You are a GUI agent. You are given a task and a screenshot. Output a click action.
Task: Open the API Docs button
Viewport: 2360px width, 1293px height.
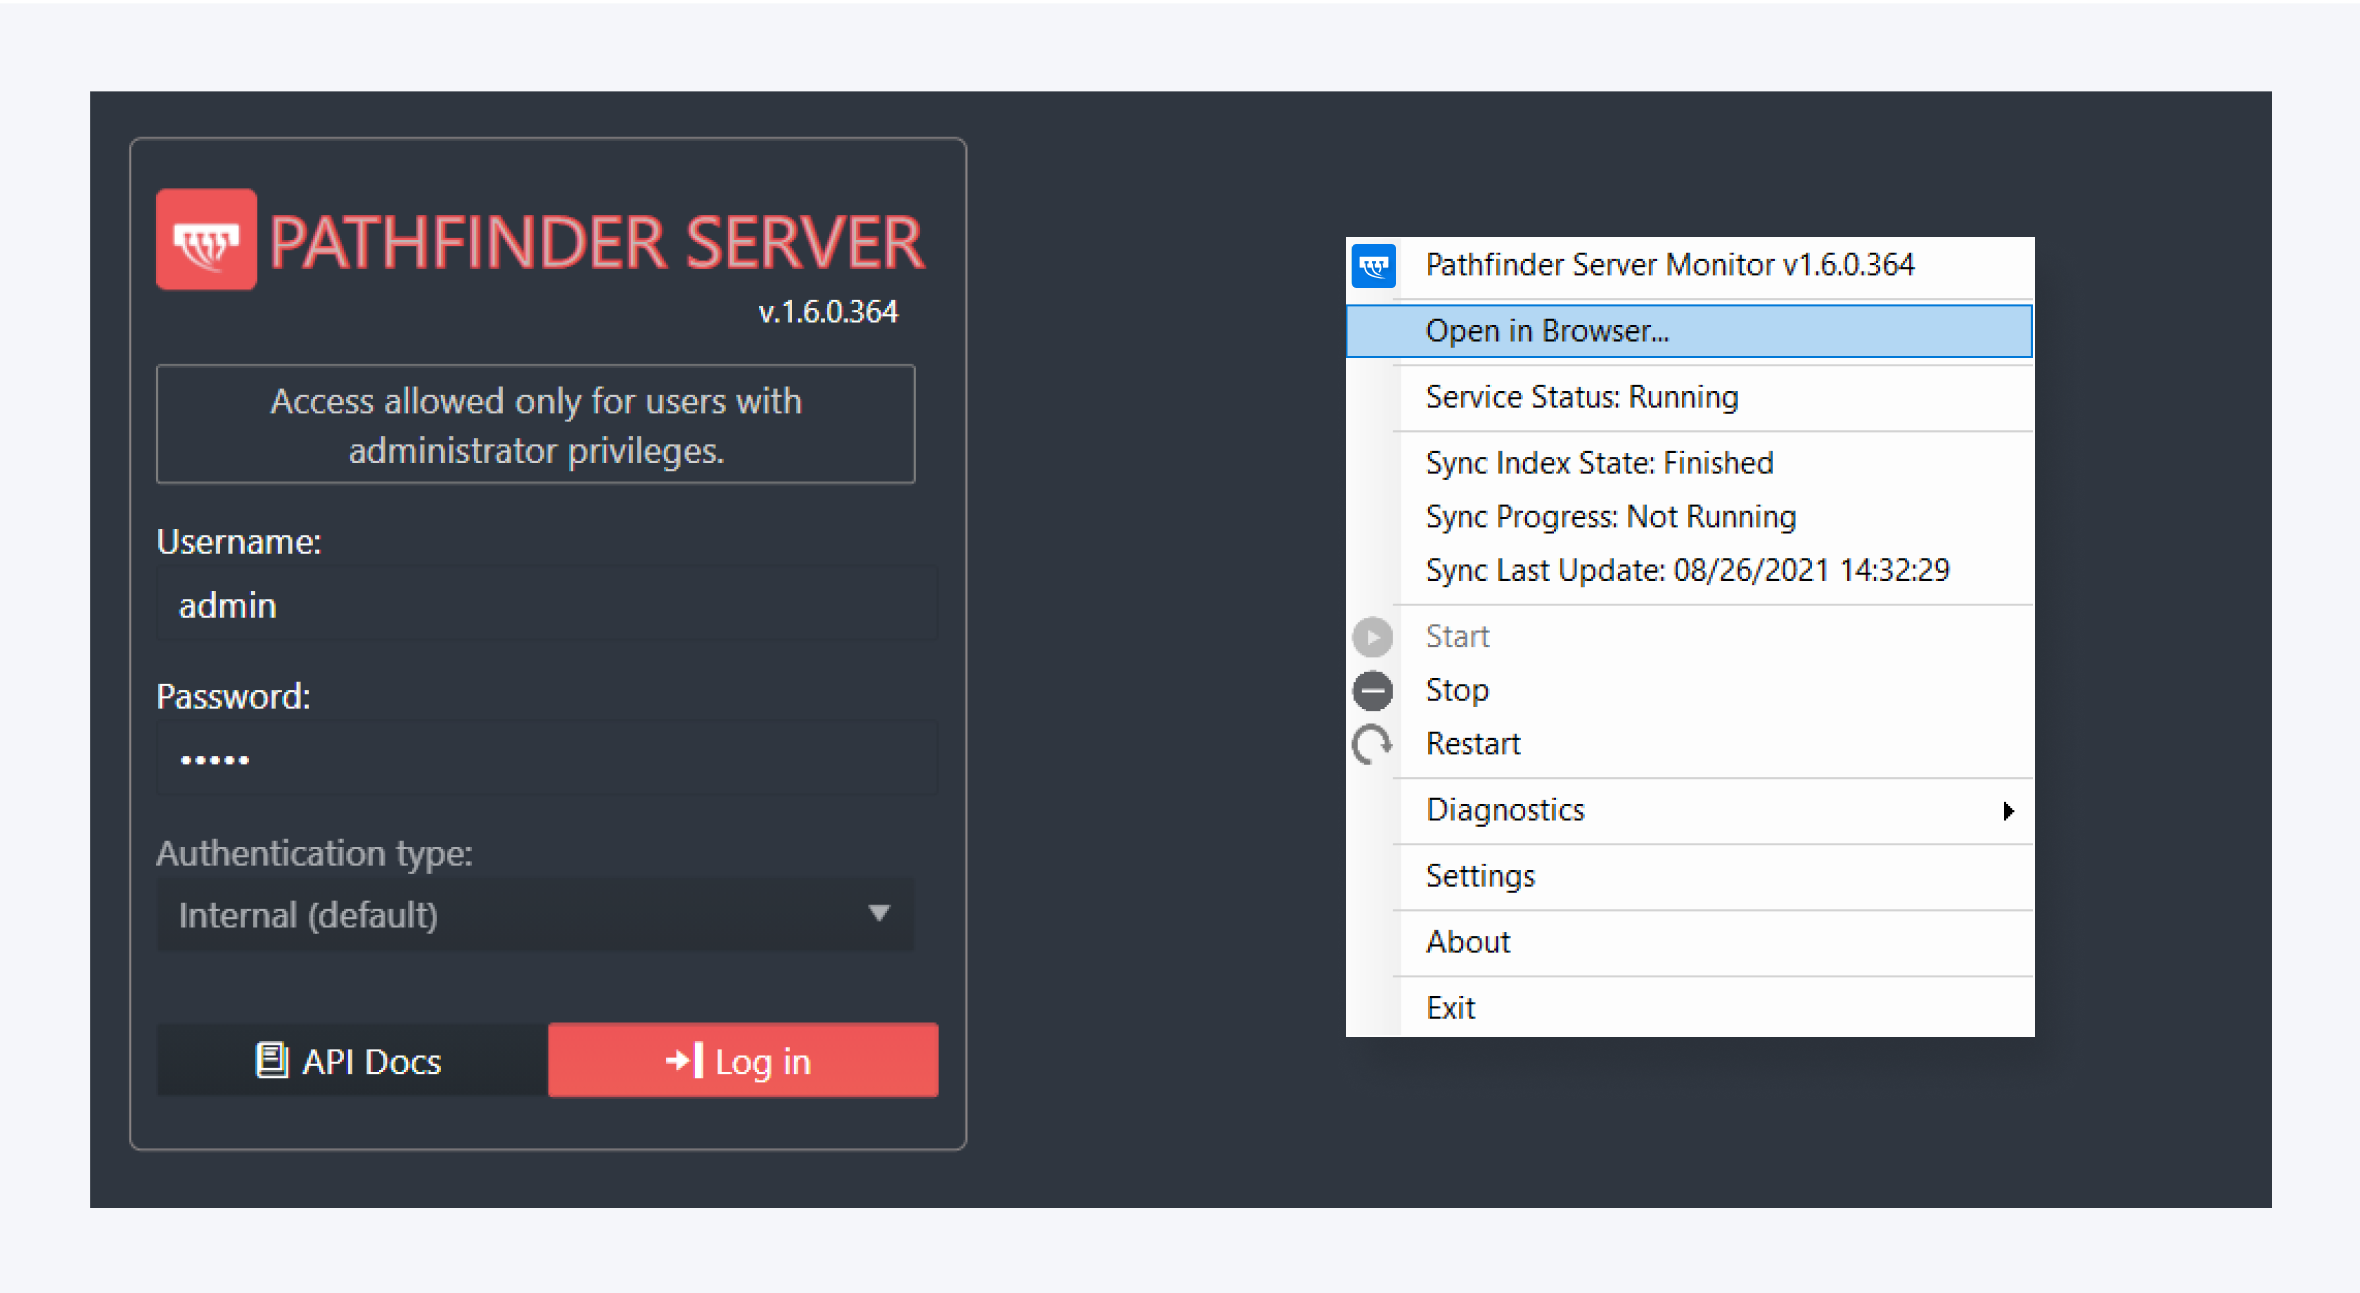click(x=352, y=1060)
